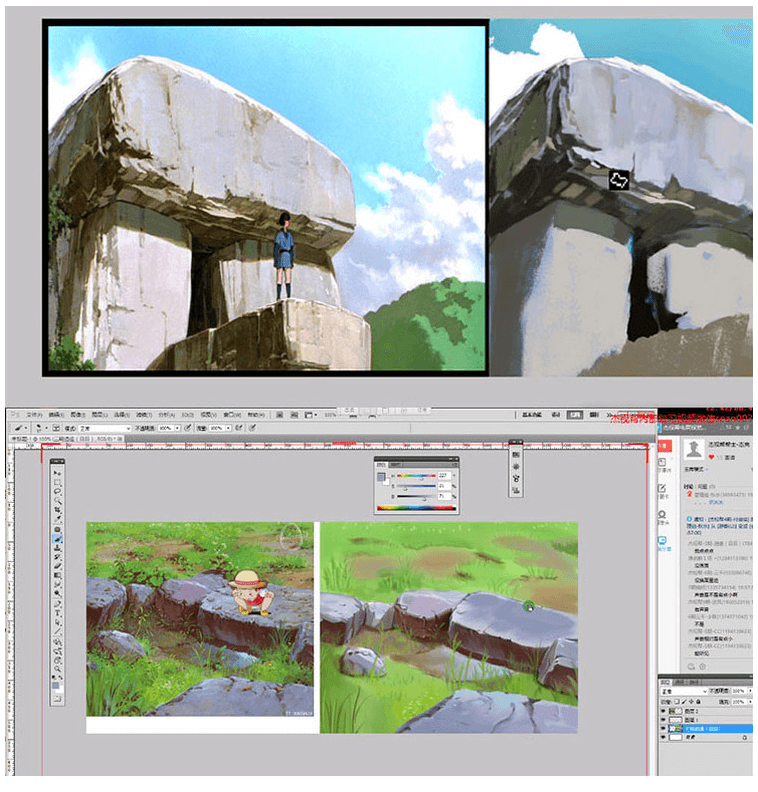Toggle lock image pixels in Layers panel
Viewport: 758px width, 792px height.
[x=684, y=702]
